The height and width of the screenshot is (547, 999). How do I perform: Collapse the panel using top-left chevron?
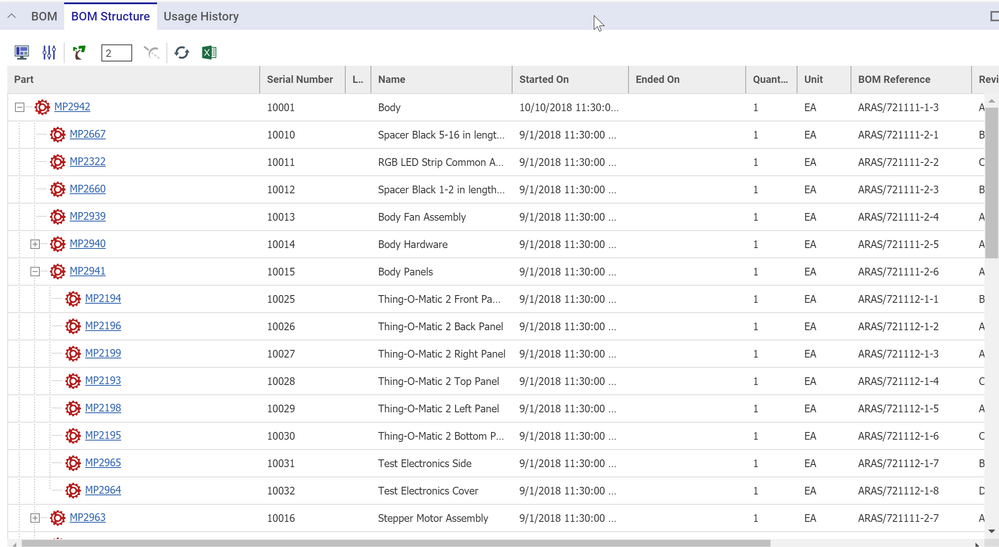coord(12,16)
